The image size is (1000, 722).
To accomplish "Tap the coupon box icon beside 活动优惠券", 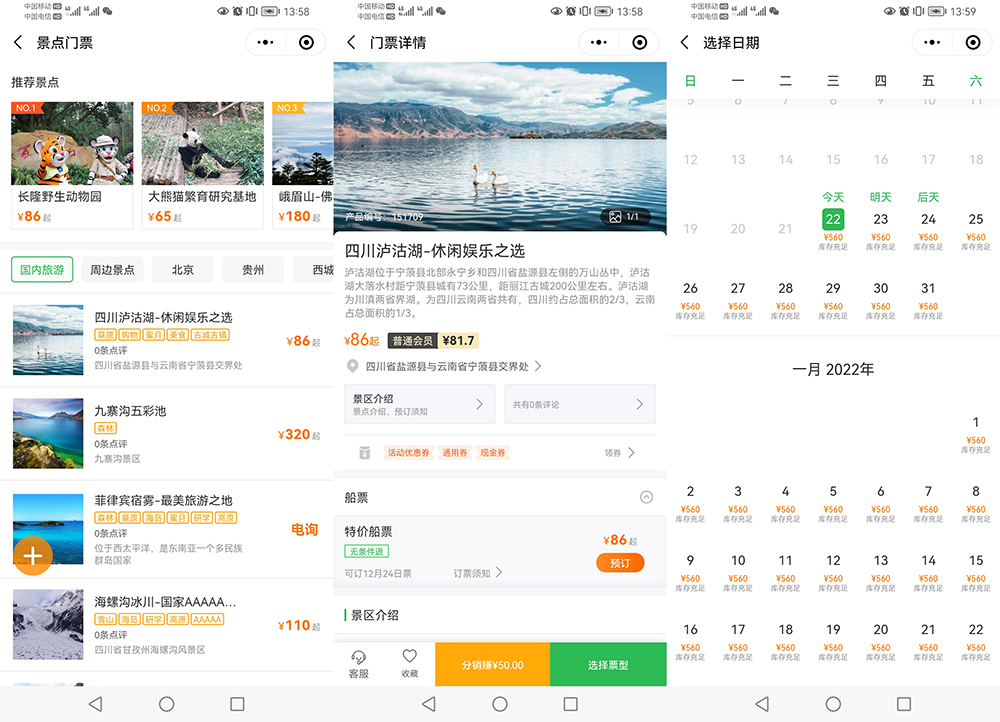I will point(367,452).
